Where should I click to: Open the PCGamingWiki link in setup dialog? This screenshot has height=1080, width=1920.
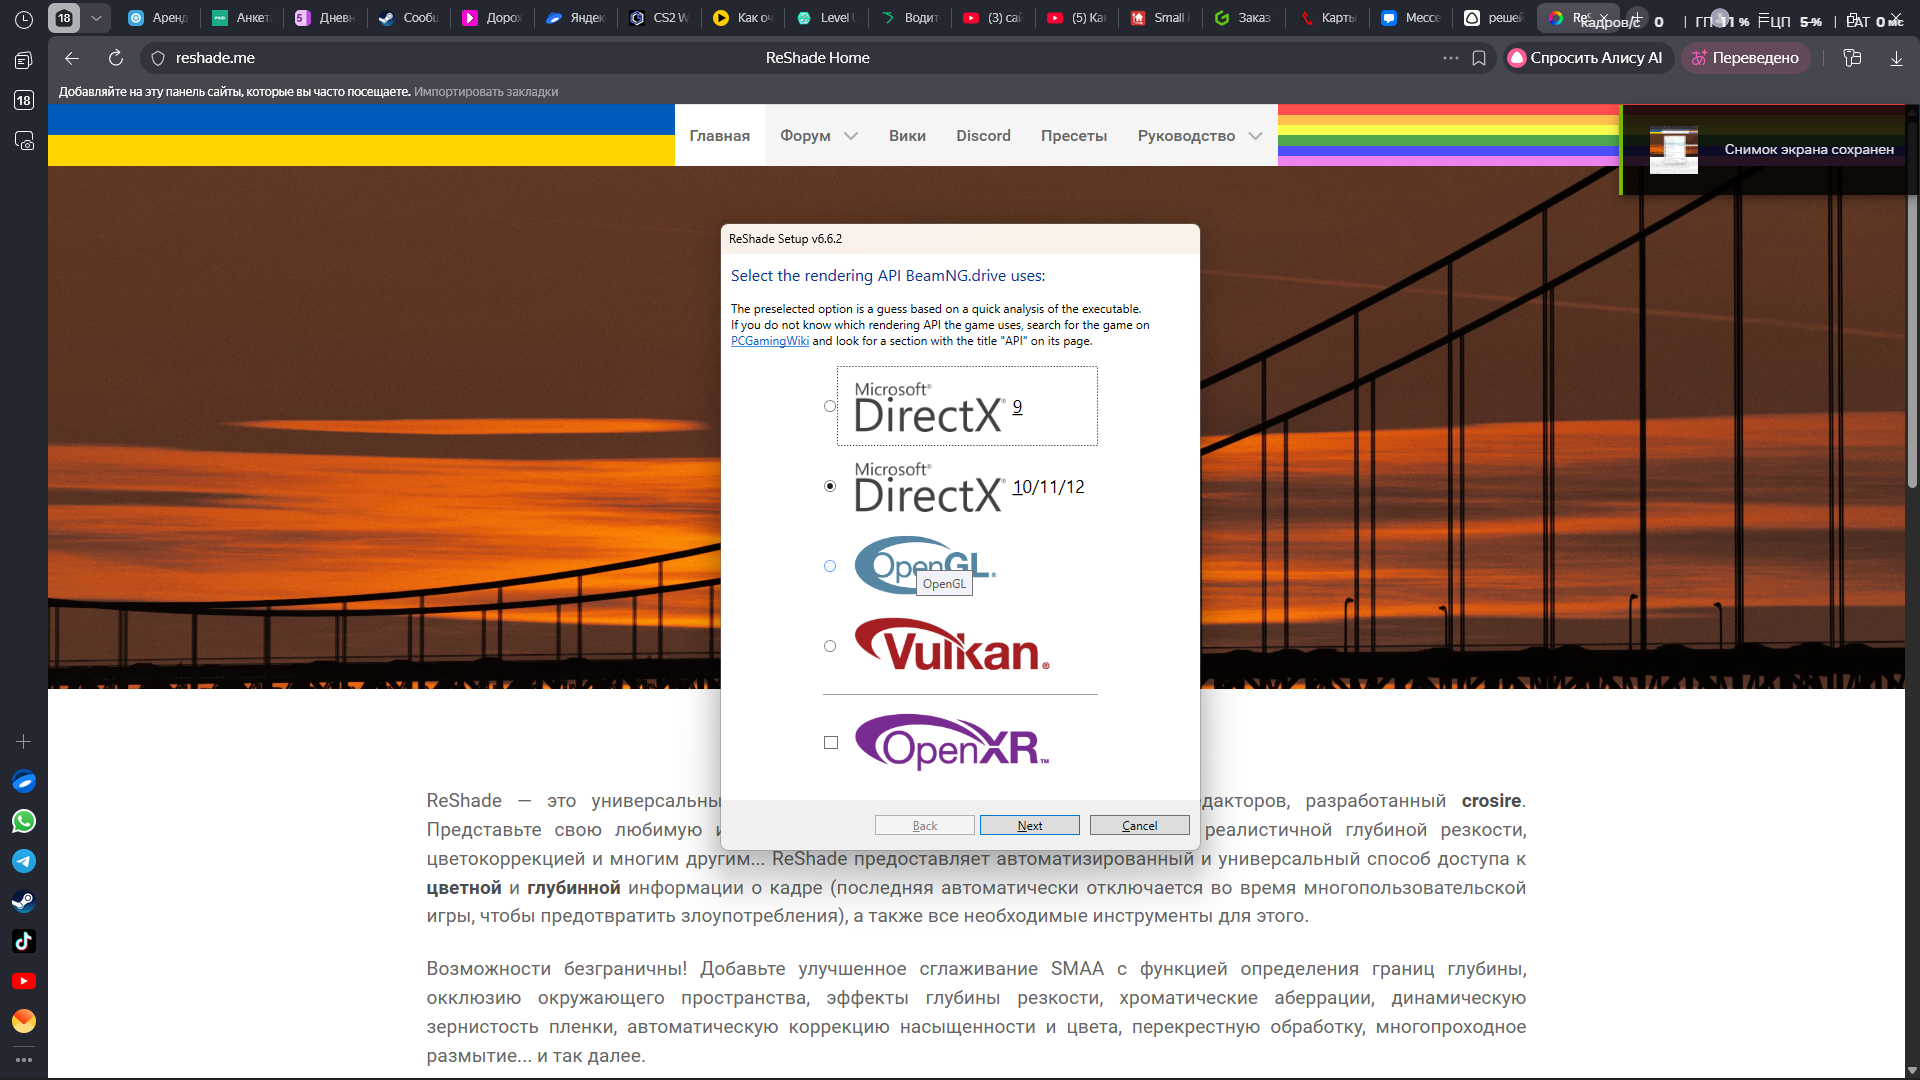click(769, 341)
